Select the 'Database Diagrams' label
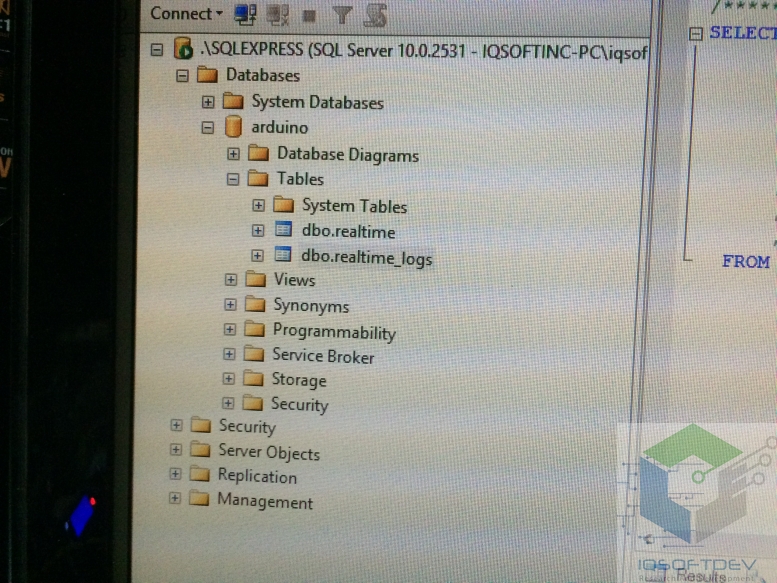This screenshot has width=777, height=583. (x=348, y=155)
